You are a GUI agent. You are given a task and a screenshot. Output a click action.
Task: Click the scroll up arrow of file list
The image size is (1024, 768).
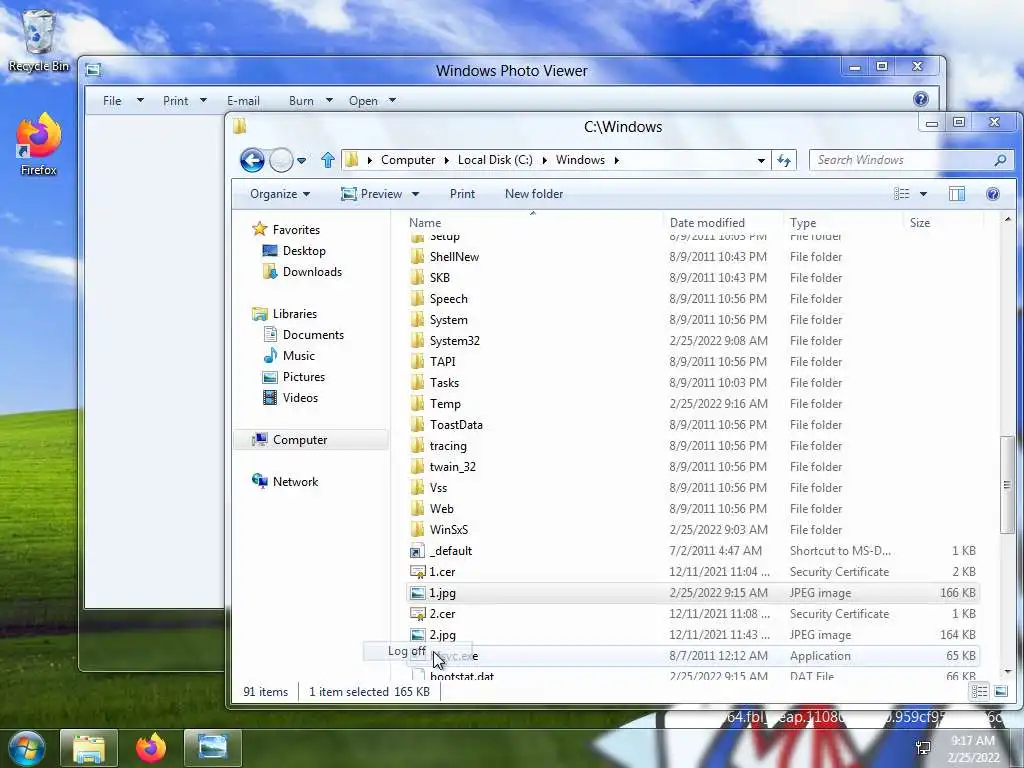pos(1007,220)
